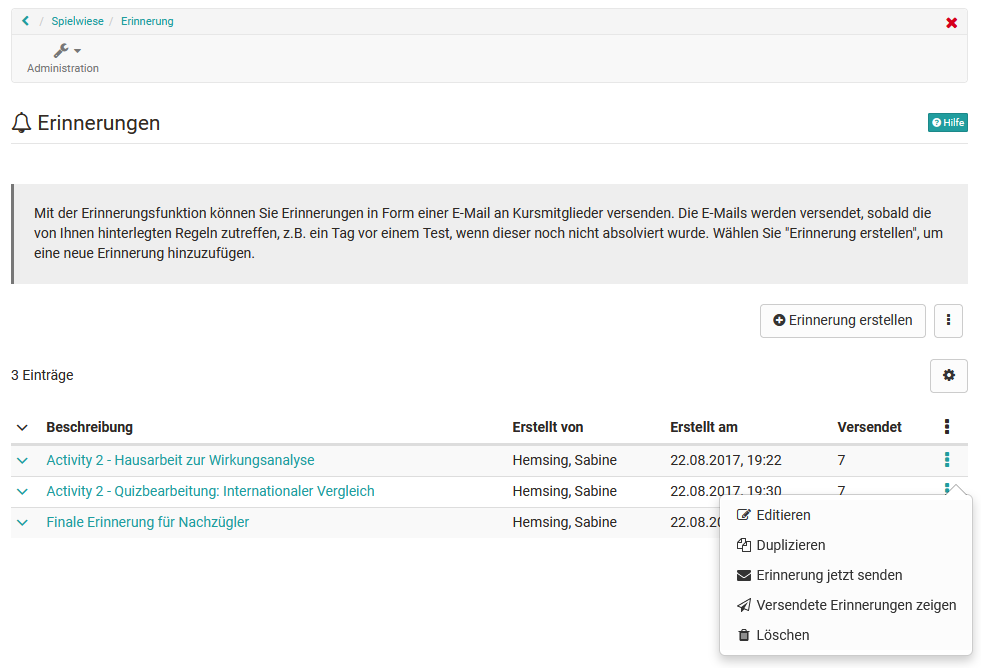Open Spielwiese breadcrumb link
Screen dimensions: 981x668
pos(77,21)
